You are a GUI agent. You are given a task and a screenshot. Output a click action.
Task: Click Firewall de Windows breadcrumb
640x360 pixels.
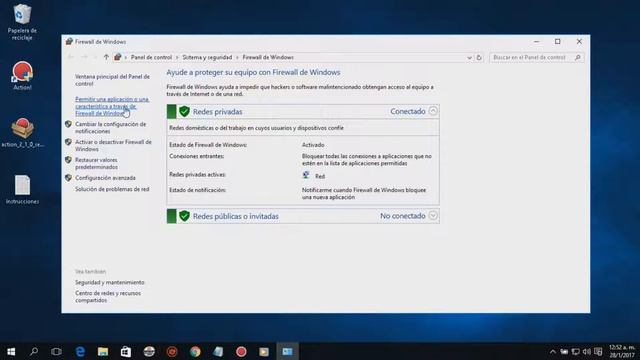(x=268, y=57)
